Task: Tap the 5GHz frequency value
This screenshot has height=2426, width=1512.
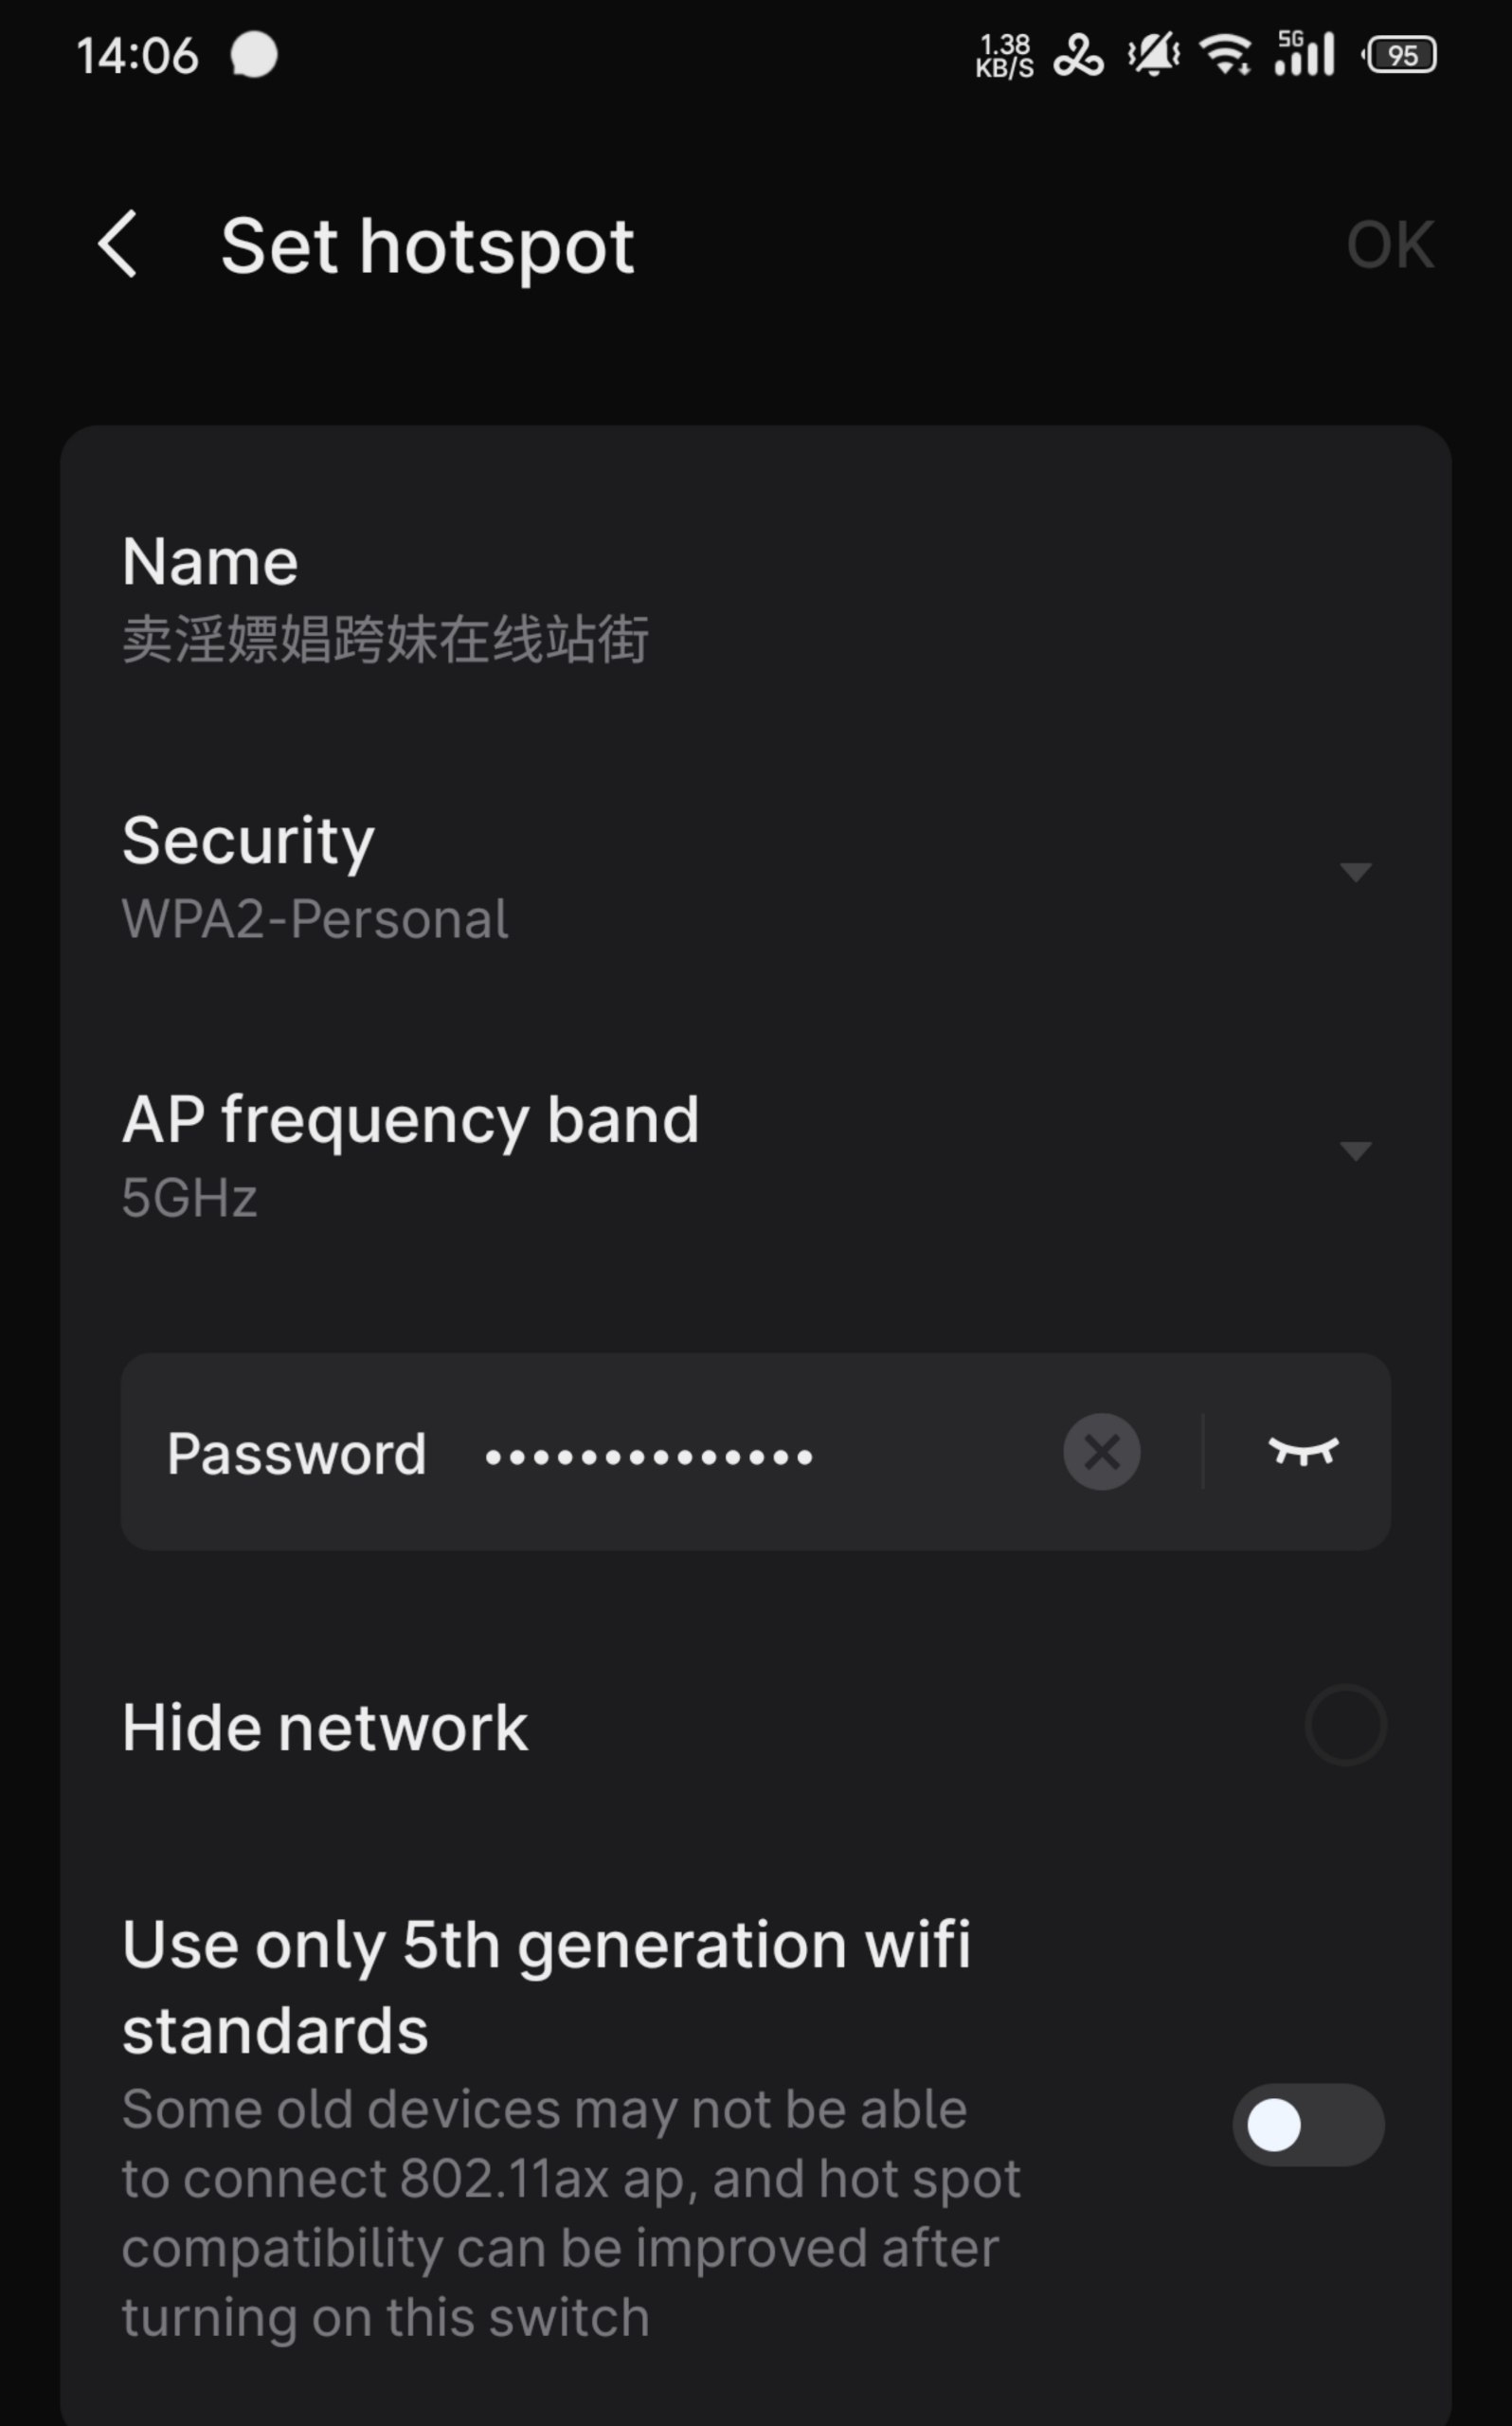Action: pos(190,1198)
